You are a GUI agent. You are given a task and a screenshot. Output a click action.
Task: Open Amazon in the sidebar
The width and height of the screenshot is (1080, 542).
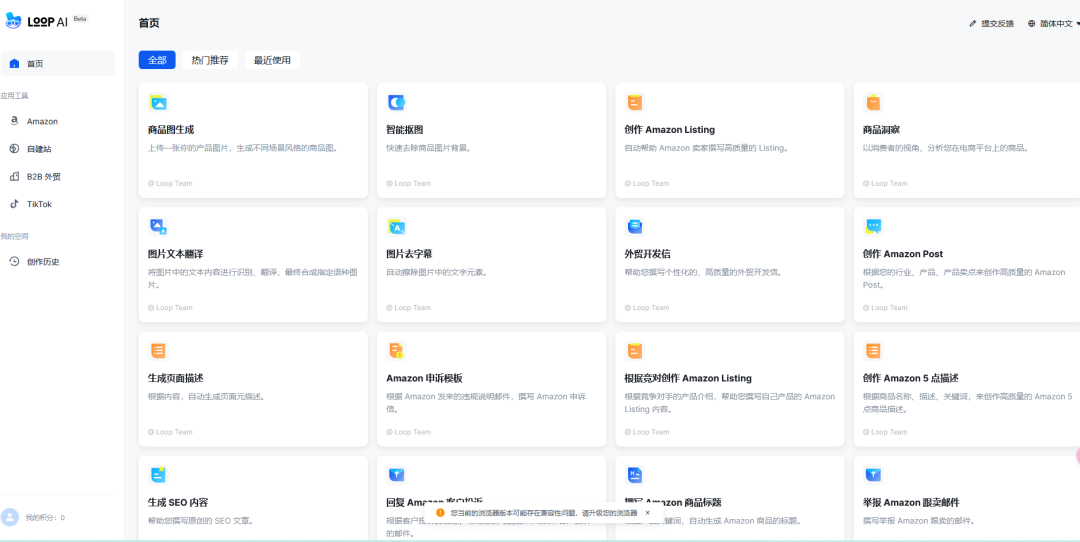(x=42, y=121)
